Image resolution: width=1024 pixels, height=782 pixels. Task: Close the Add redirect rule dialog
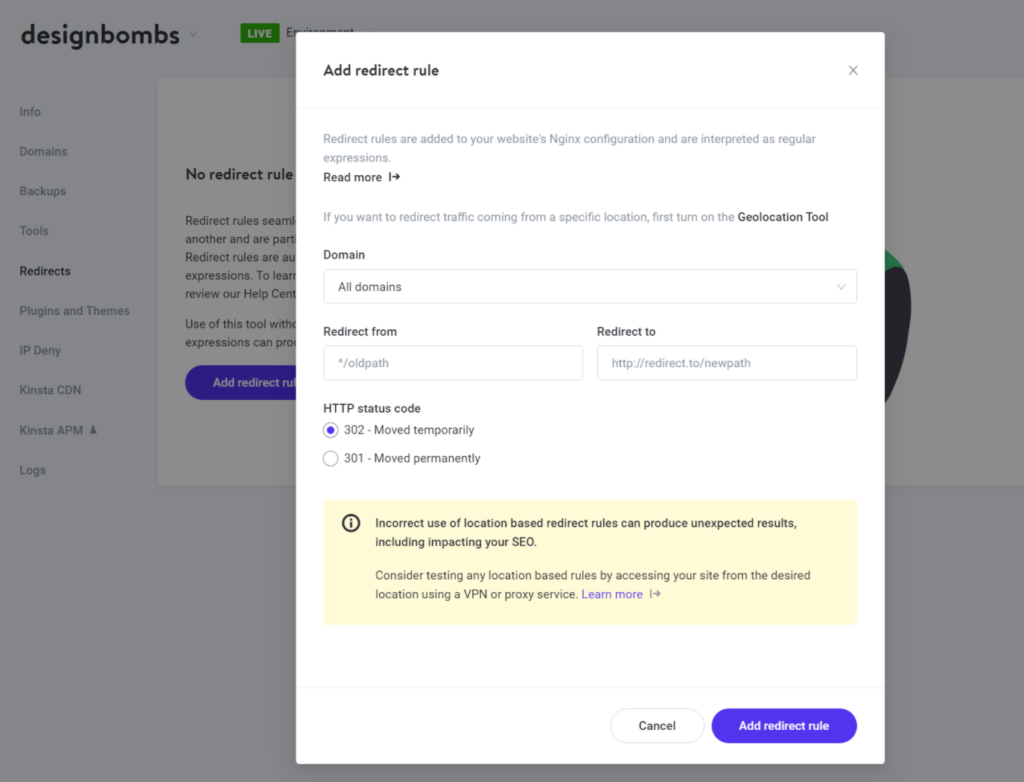pyautogui.click(x=853, y=70)
